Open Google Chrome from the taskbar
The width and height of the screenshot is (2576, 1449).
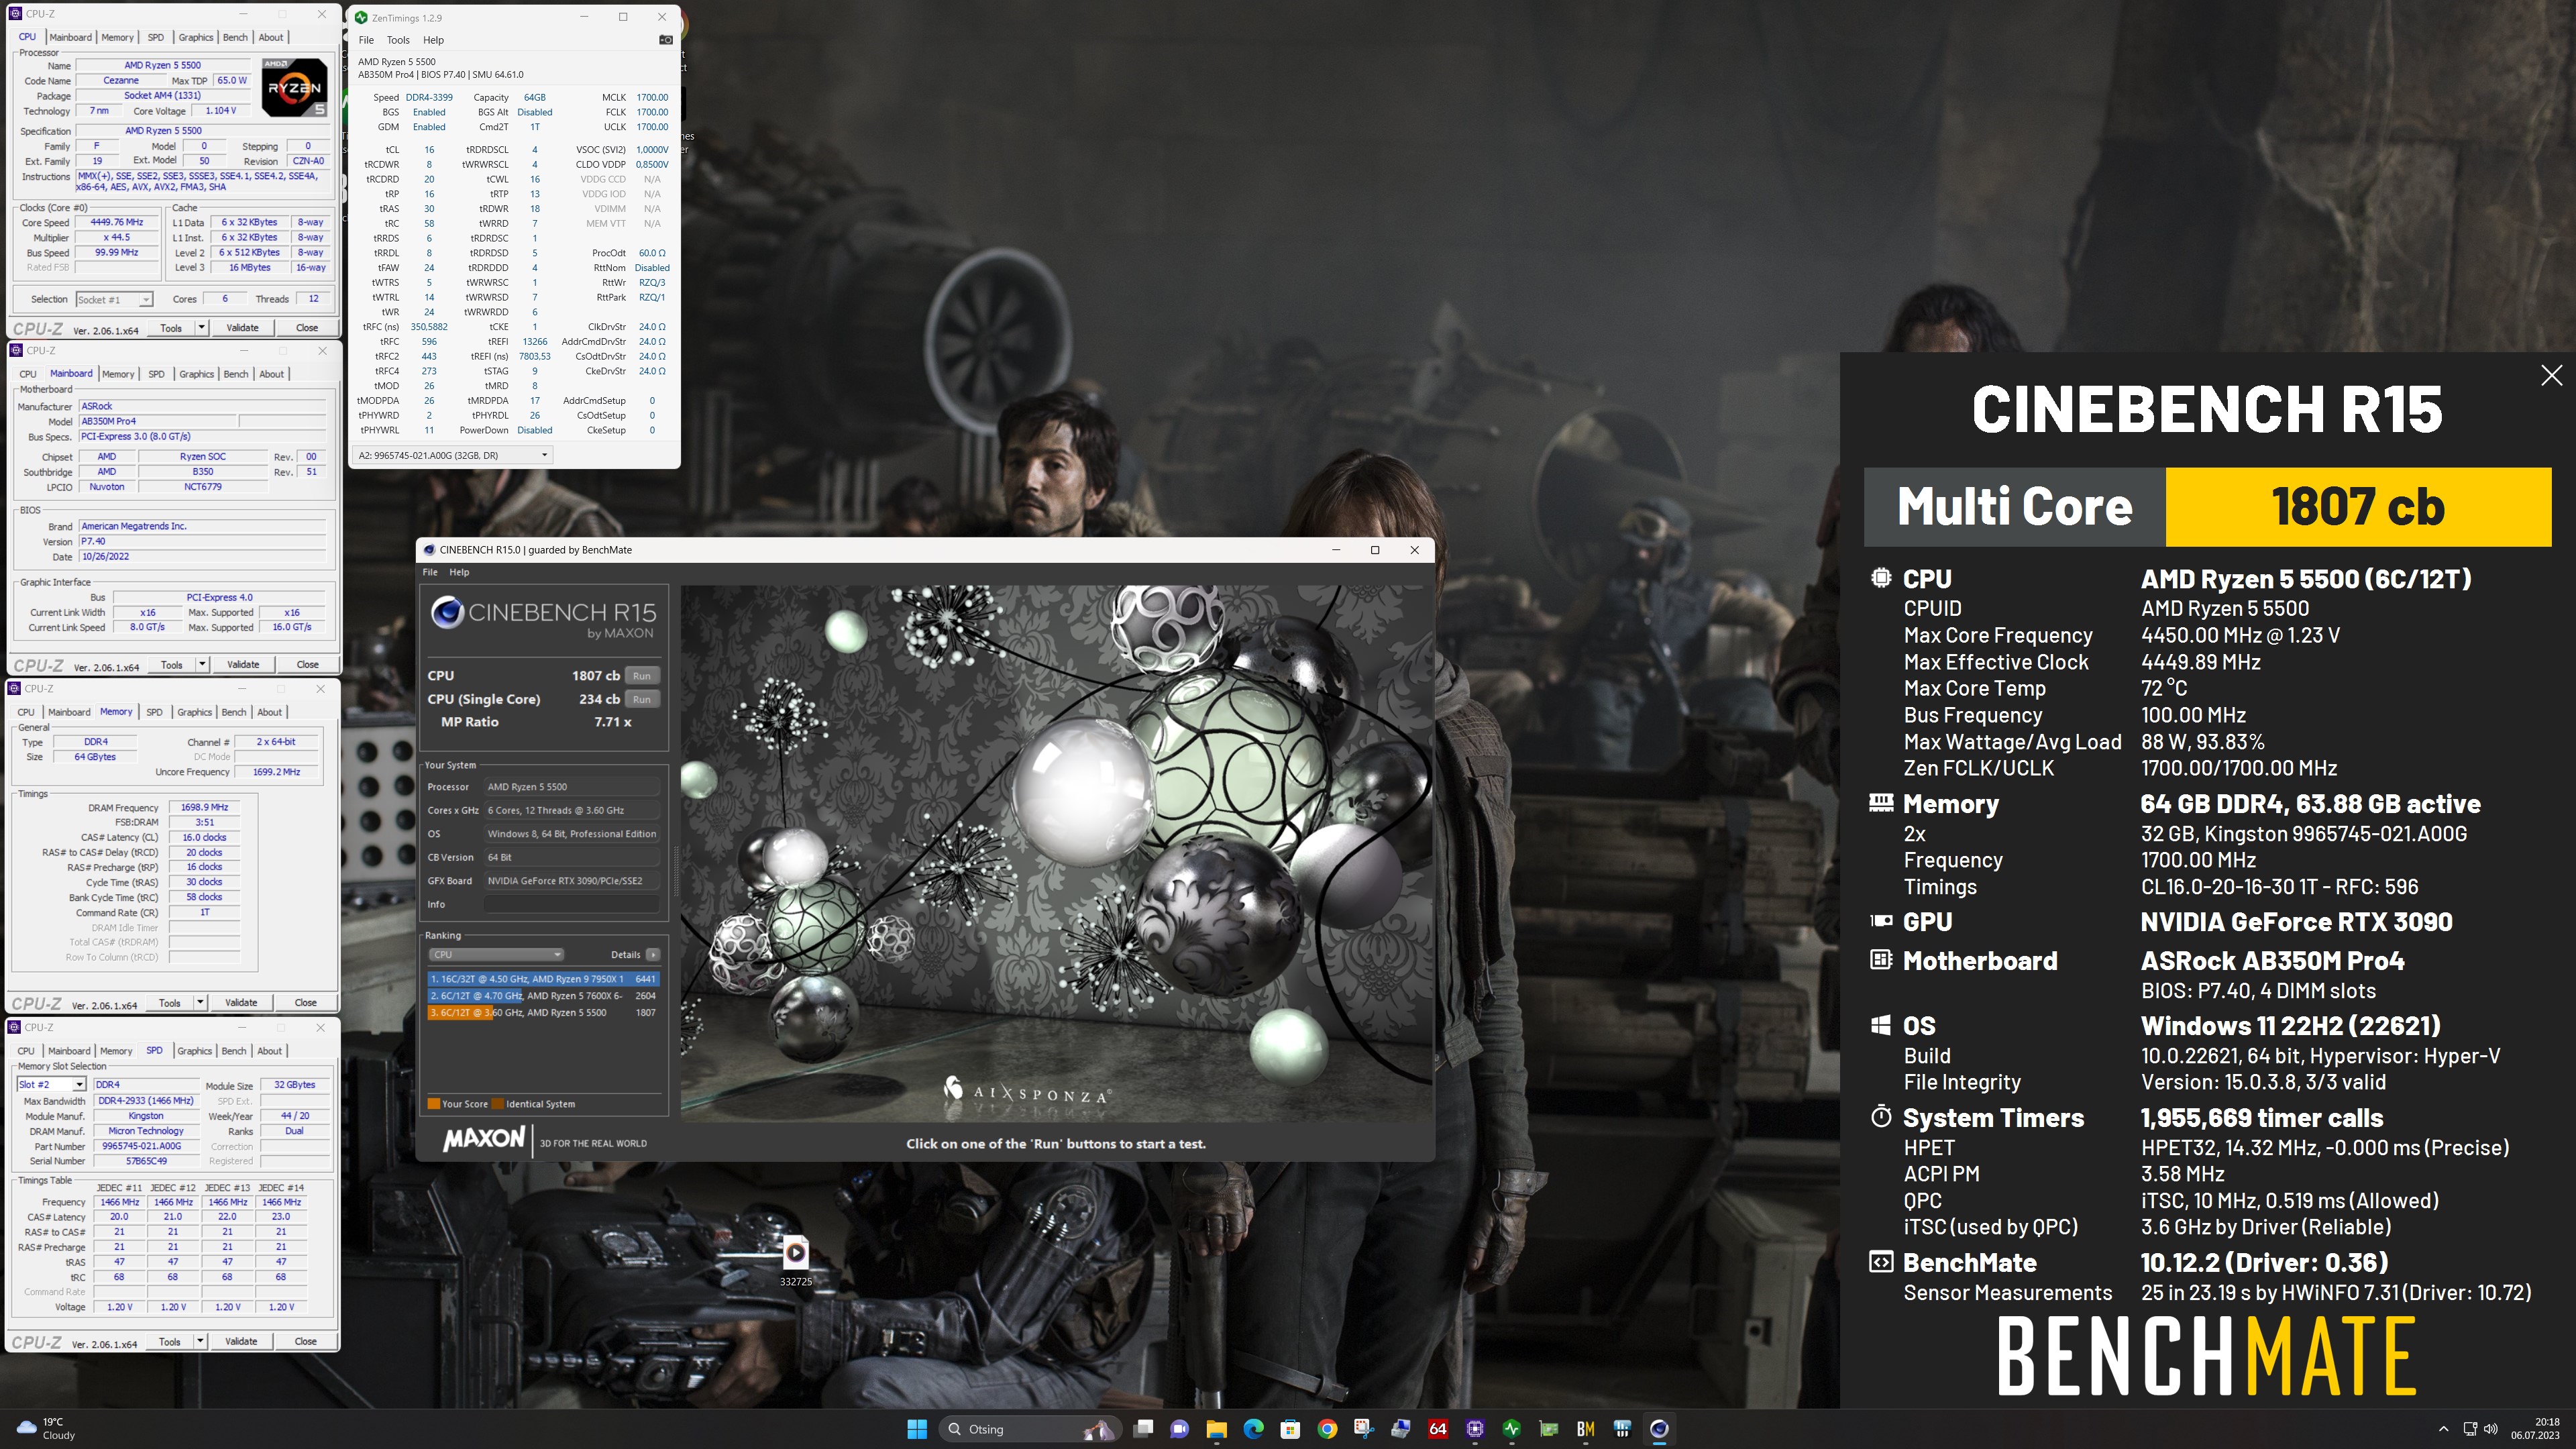(x=1327, y=1428)
